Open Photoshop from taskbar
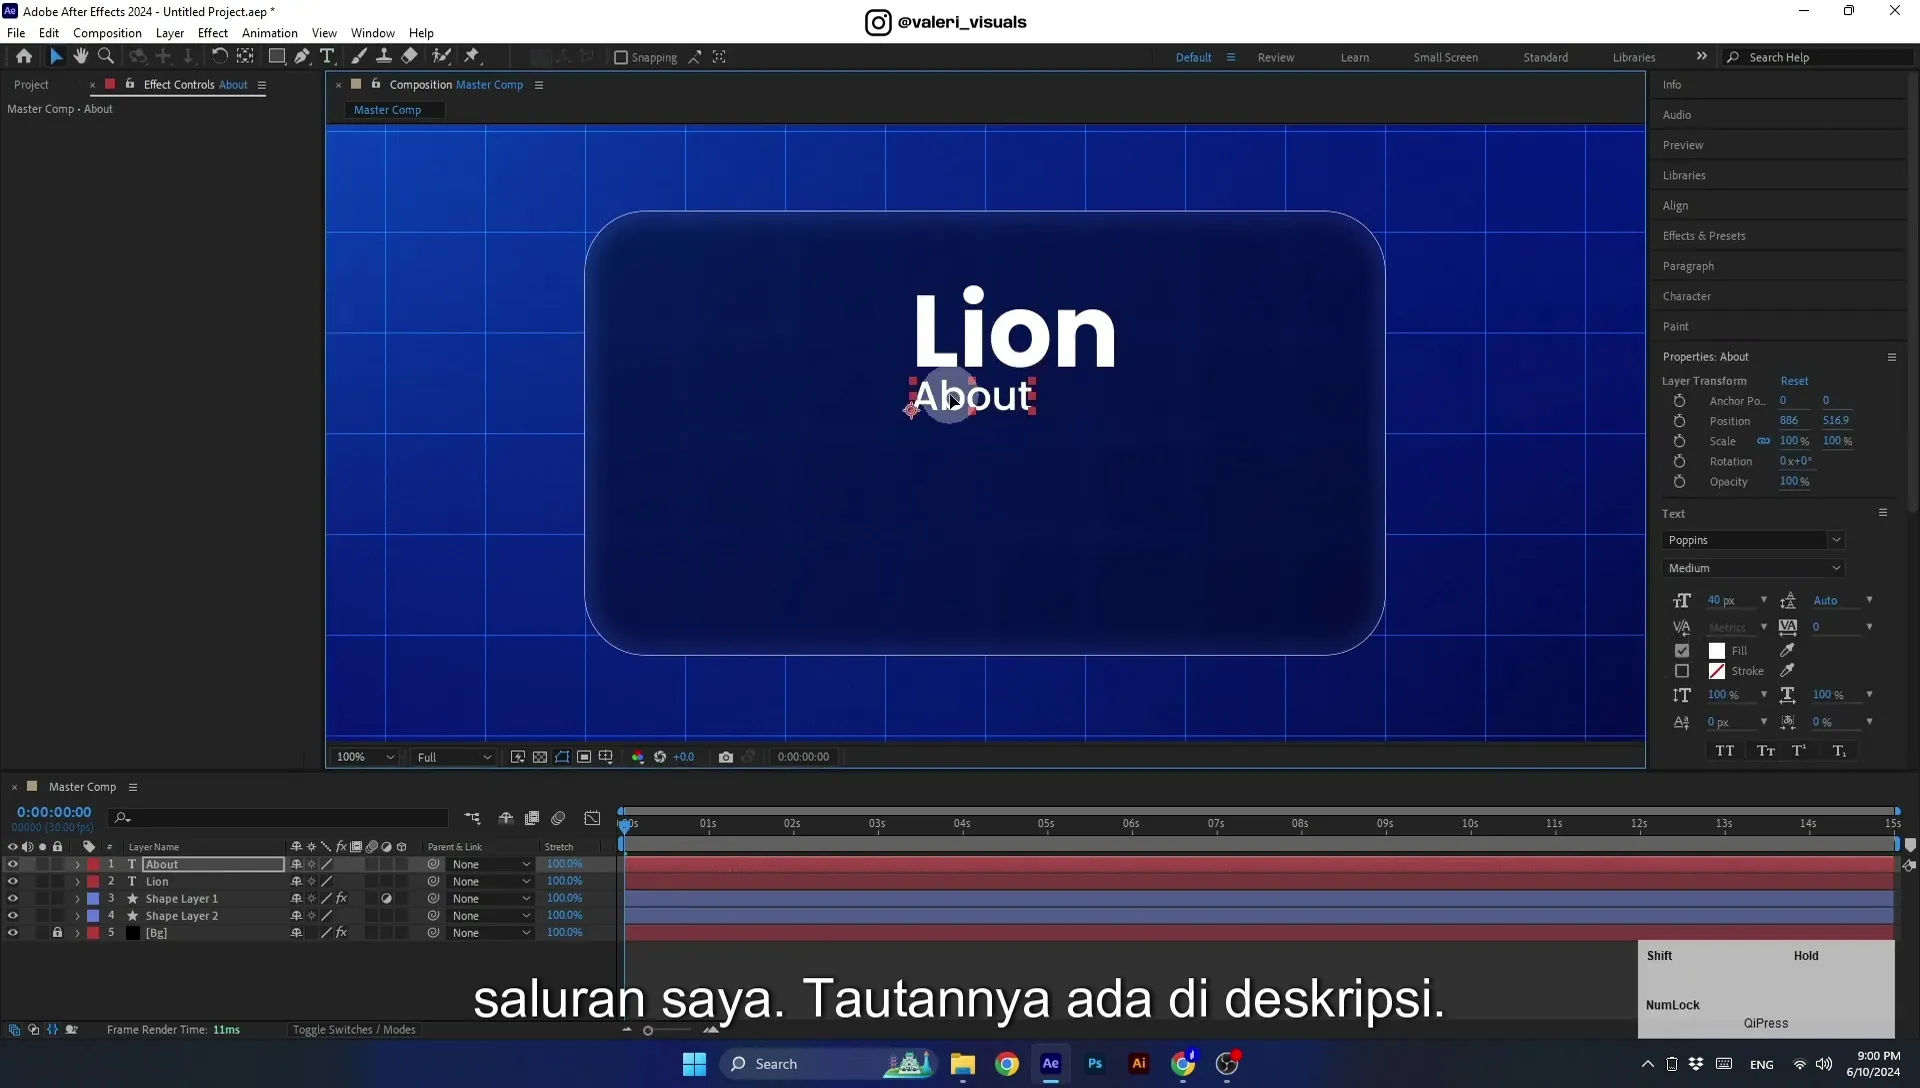1920x1088 pixels. [1095, 1064]
